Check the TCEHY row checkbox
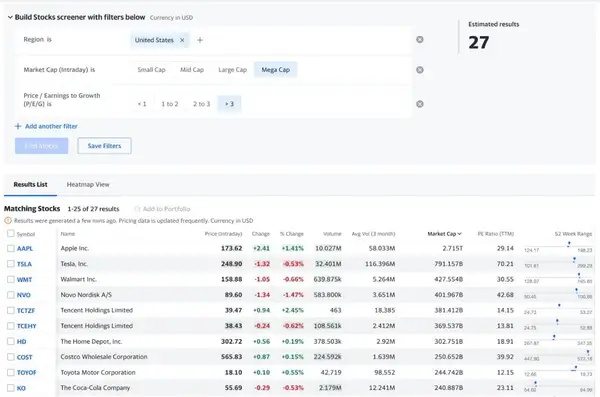The image size is (600, 397). [11, 326]
